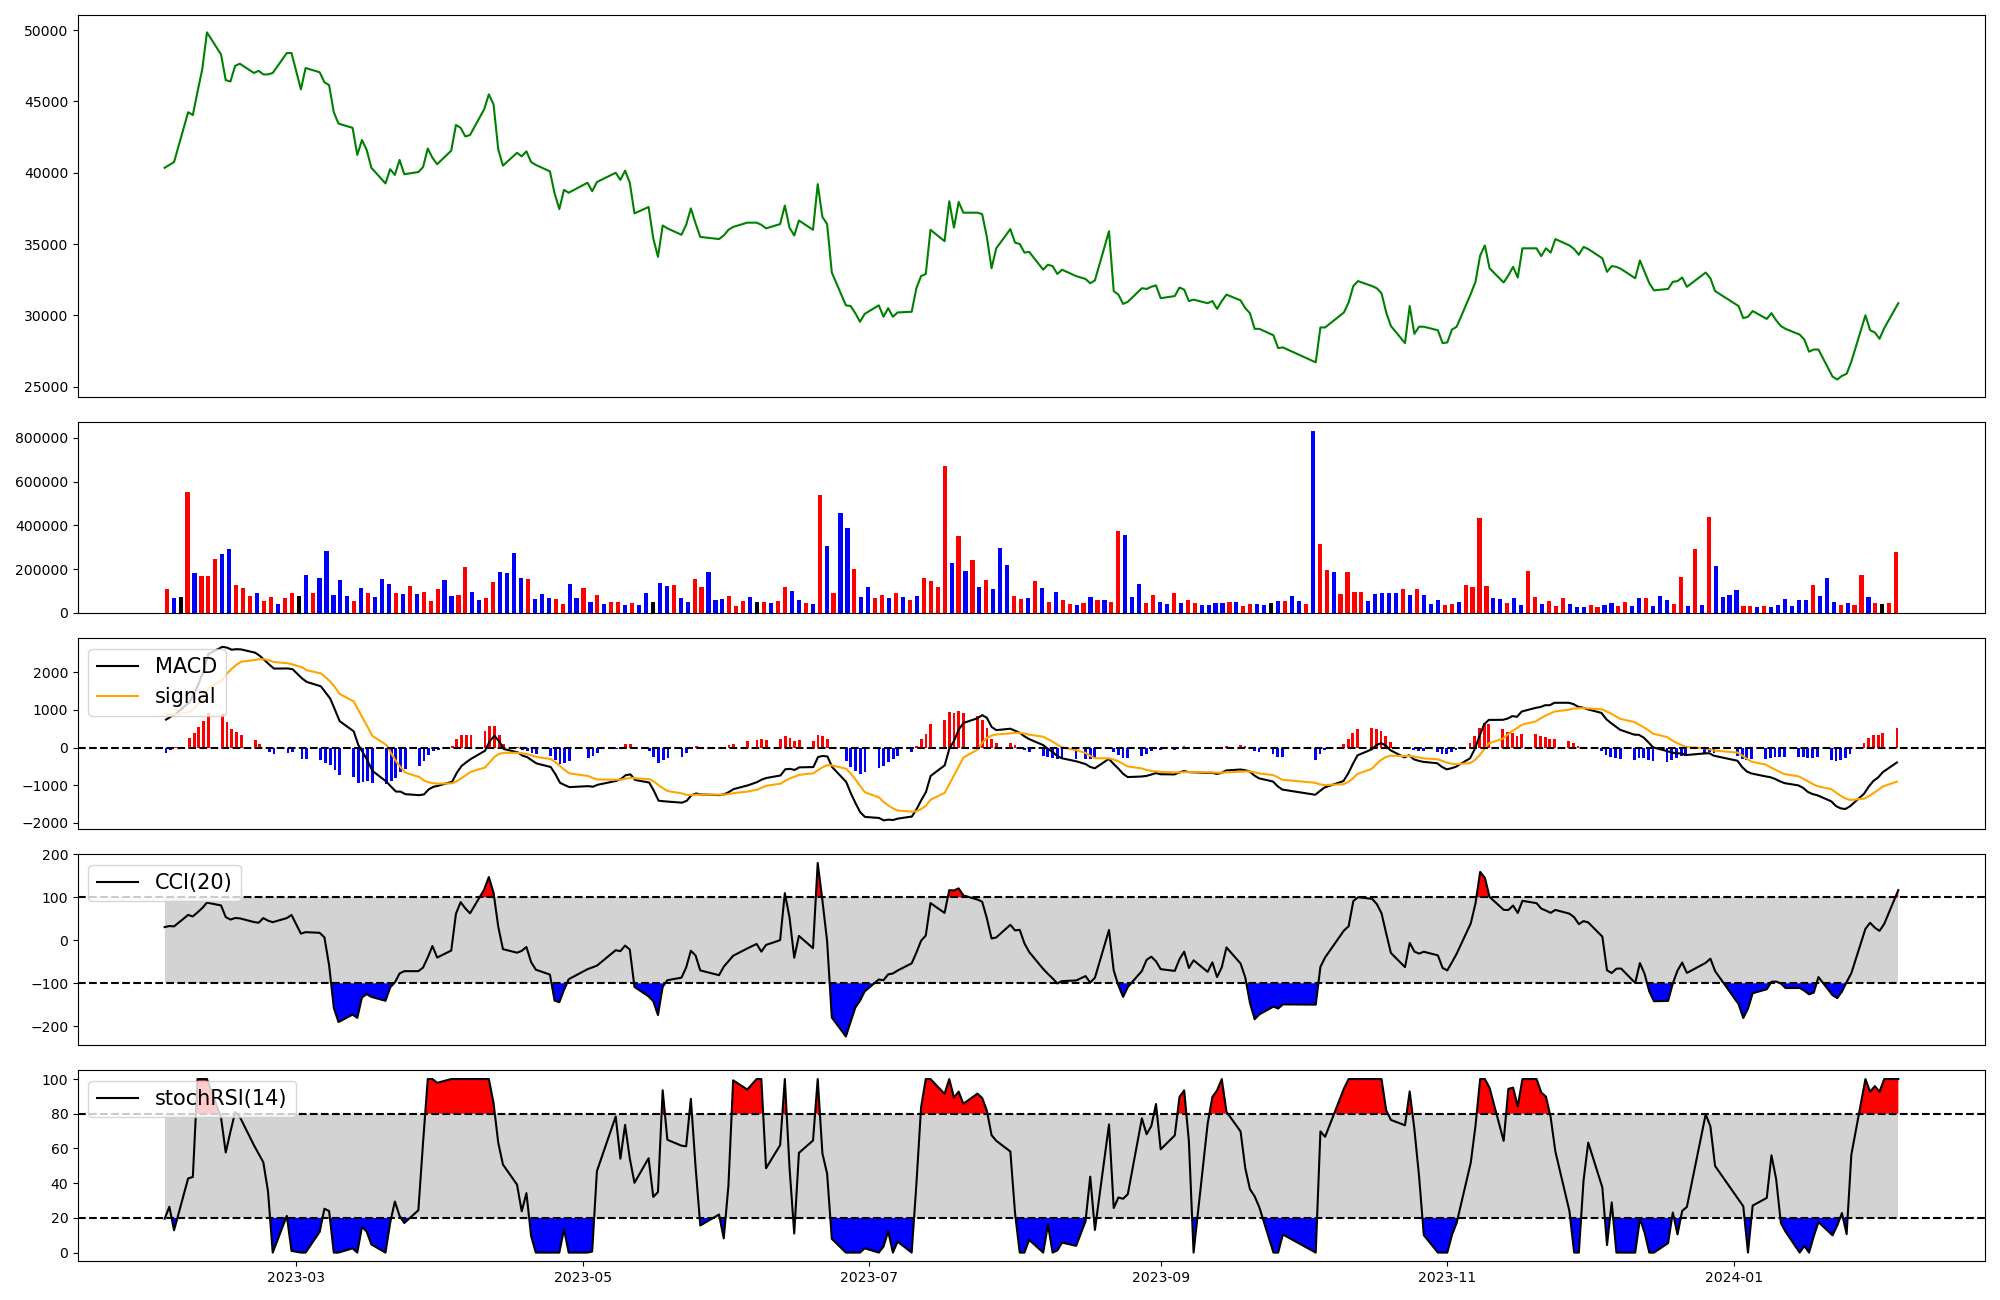The height and width of the screenshot is (1300, 2000).
Task: Click the 2023-11 date tick label
Action: point(1447,1277)
